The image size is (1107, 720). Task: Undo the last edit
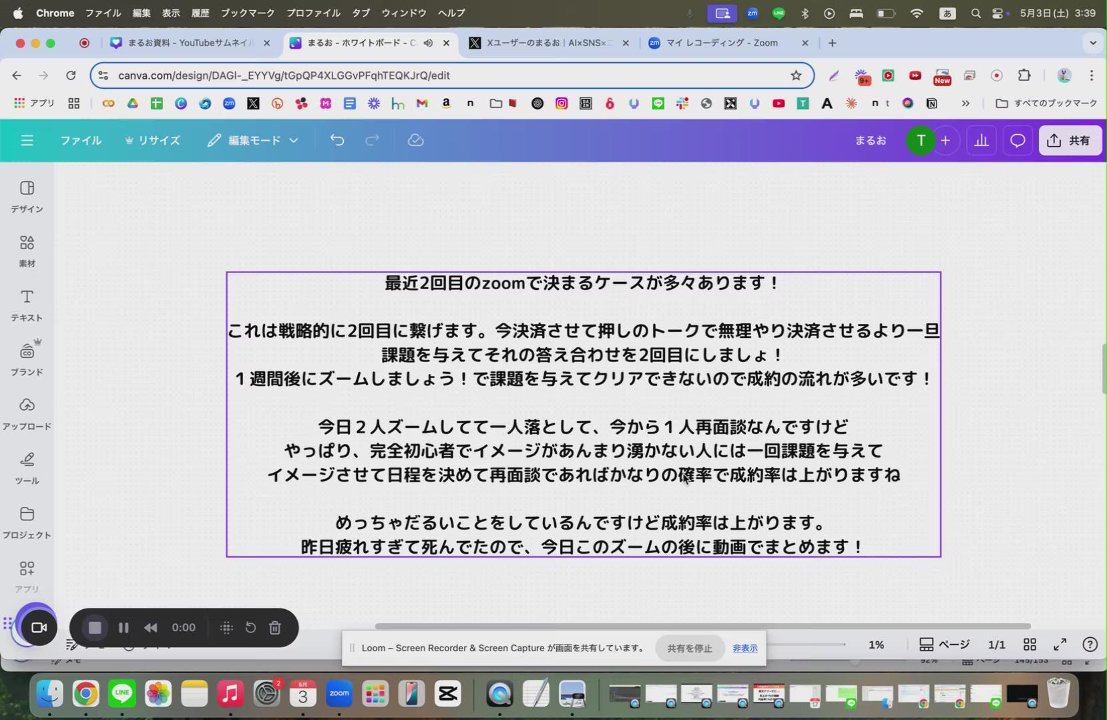(337, 140)
